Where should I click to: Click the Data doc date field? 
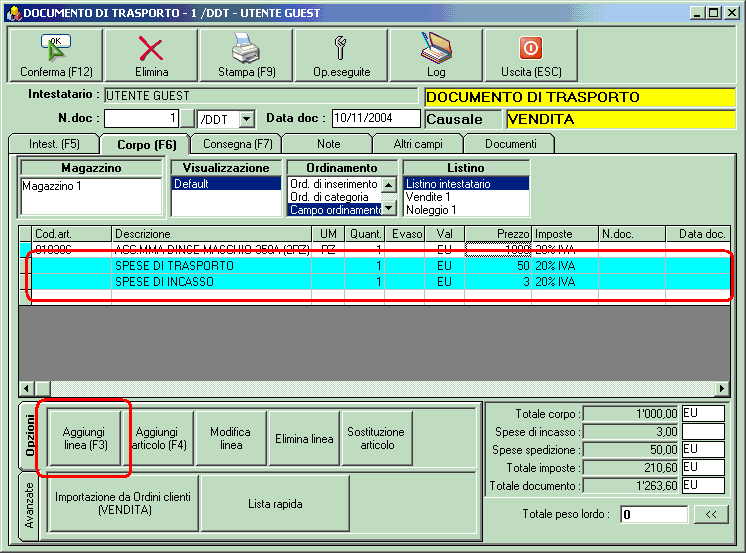(377, 119)
